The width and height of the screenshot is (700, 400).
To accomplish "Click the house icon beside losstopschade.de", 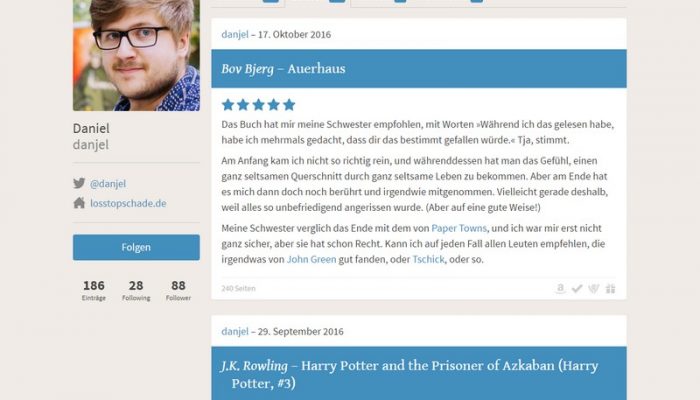I will [x=79, y=203].
